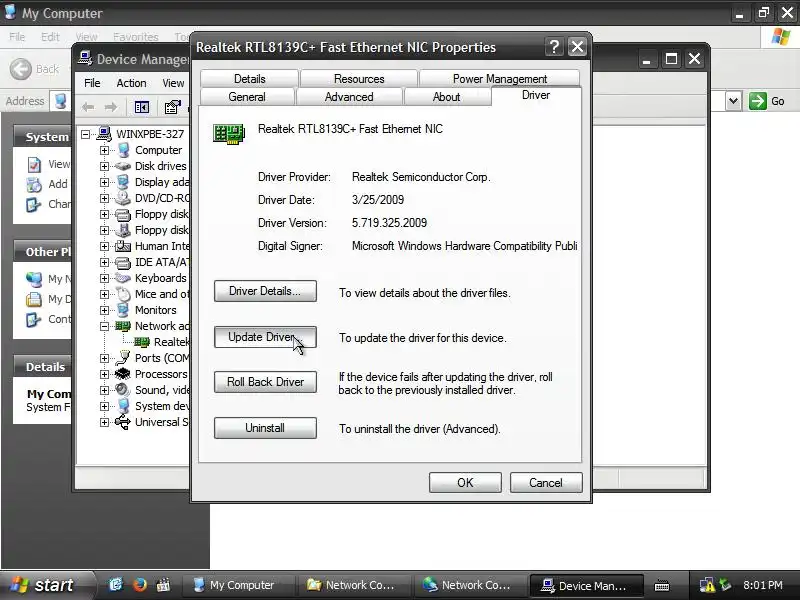
Task: Switch to Device Manager taskbar button
Action: click(585, 585)
